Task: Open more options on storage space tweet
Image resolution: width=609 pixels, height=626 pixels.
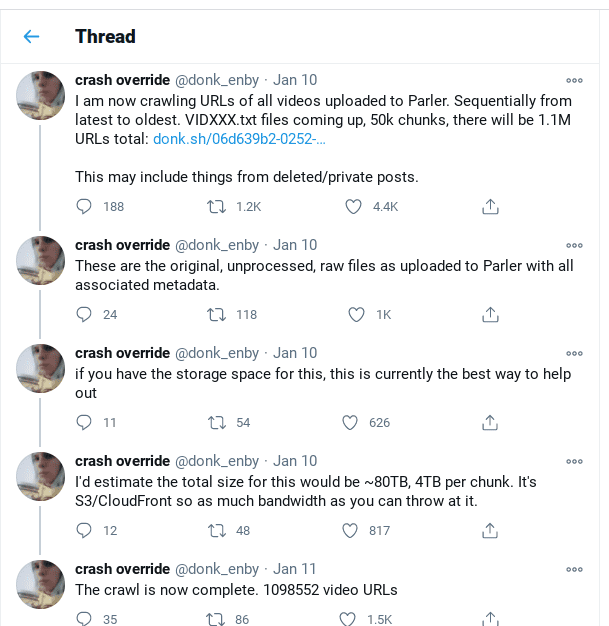Action: (574, 353)
